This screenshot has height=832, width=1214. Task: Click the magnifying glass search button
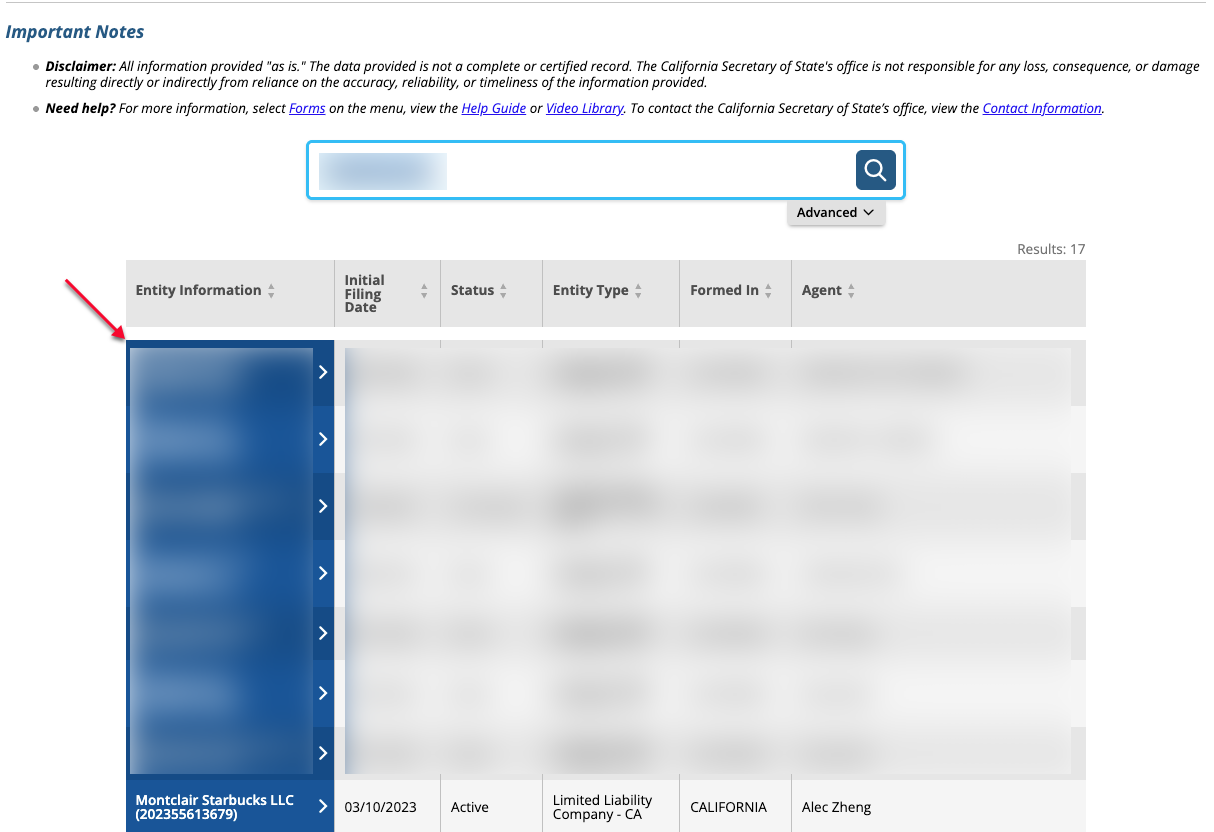tap(875, 170)
